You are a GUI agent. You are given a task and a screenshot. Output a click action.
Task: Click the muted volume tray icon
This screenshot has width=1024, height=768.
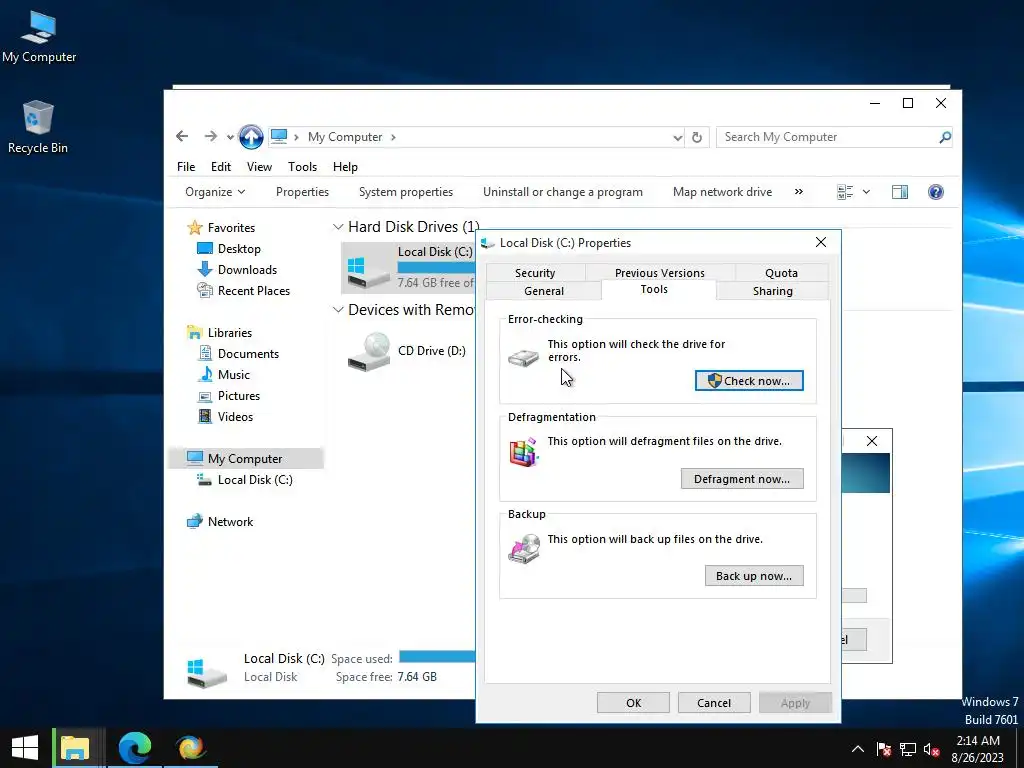pyautogui.click(x=932, y=750)
